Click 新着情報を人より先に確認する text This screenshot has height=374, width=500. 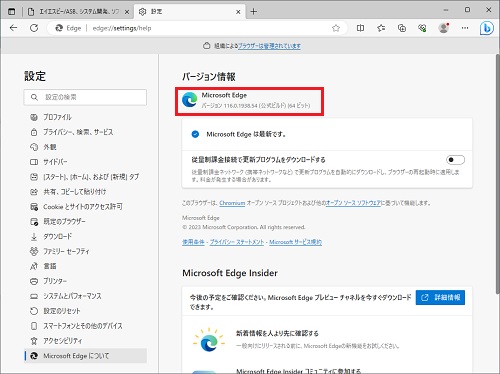pos(277,333)
